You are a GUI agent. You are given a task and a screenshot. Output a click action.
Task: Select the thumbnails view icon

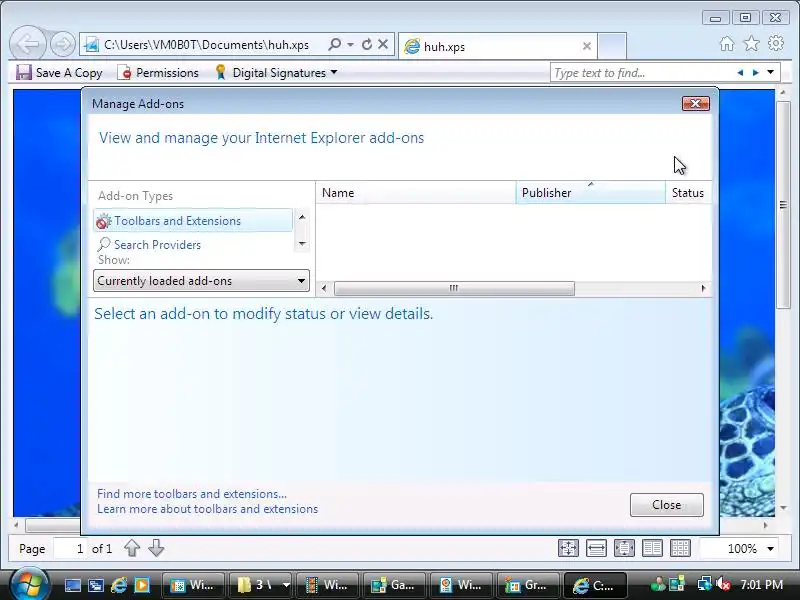point(680,548)
